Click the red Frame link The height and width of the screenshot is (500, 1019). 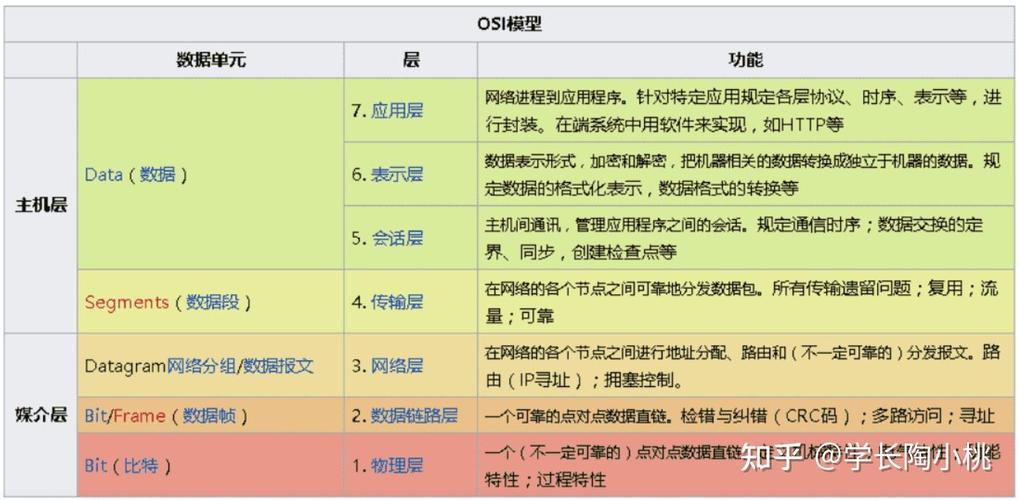(139, 416)
